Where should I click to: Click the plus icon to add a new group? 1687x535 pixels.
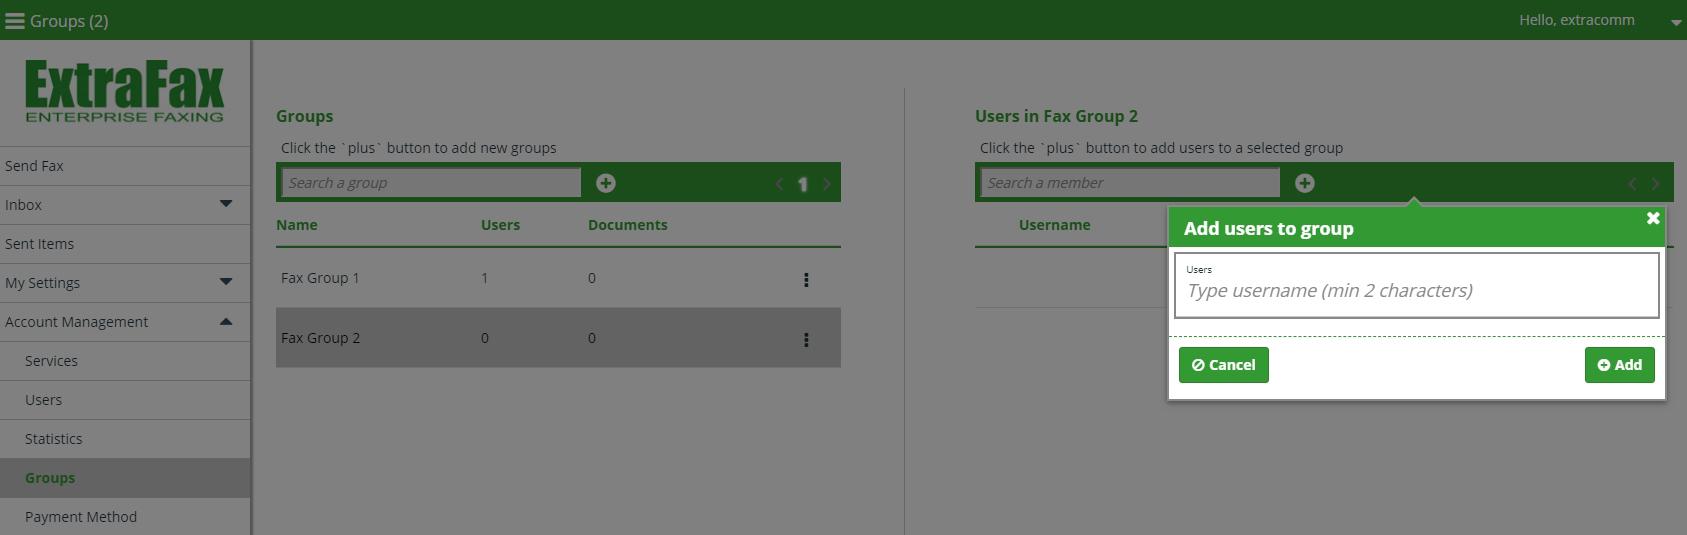606,183
